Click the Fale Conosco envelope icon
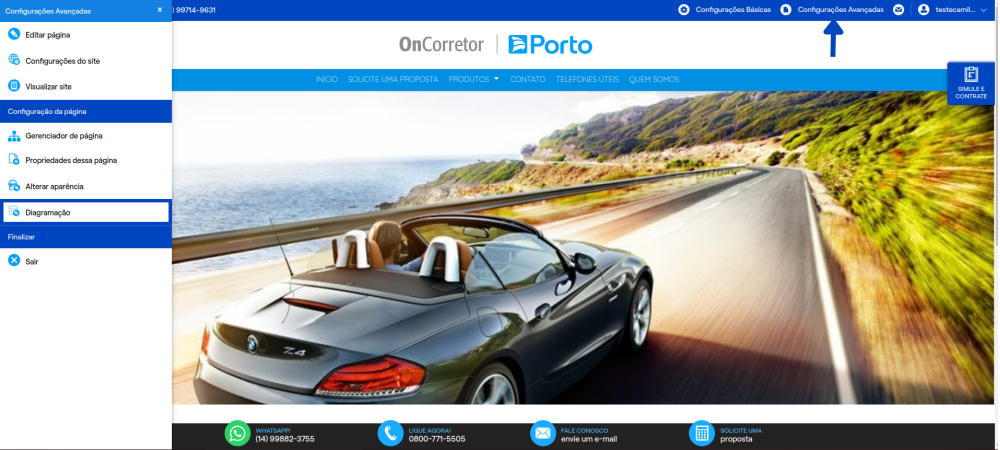The height and width of the screenshot is (450, 1000). [x=543, y=433]
